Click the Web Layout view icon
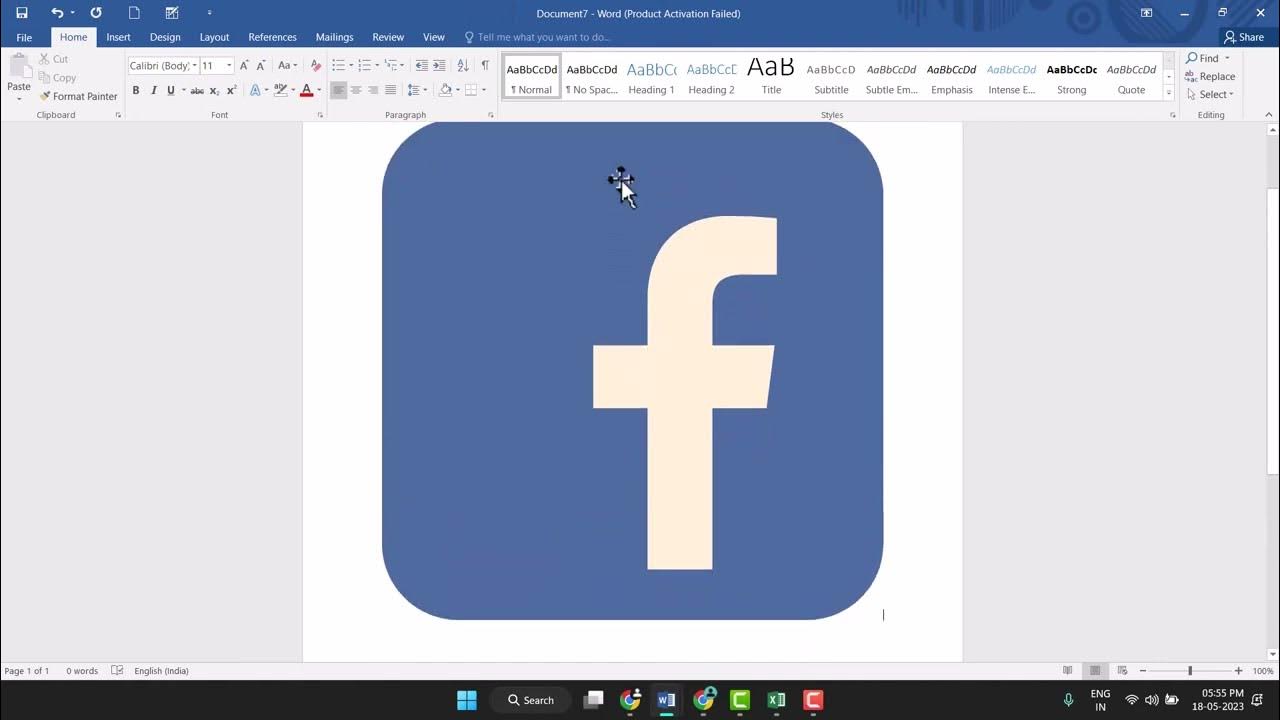1280x720 pixels. pyautogui.click(x=1122, y=671)
